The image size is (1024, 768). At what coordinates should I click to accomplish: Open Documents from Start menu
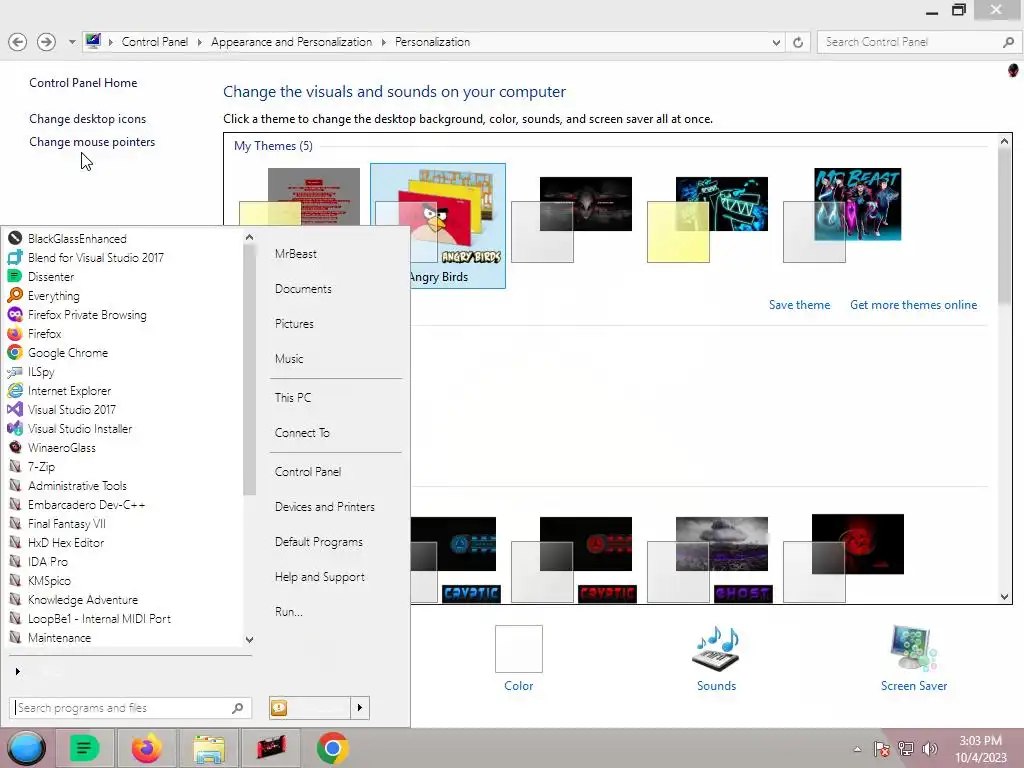click(303, 289)
